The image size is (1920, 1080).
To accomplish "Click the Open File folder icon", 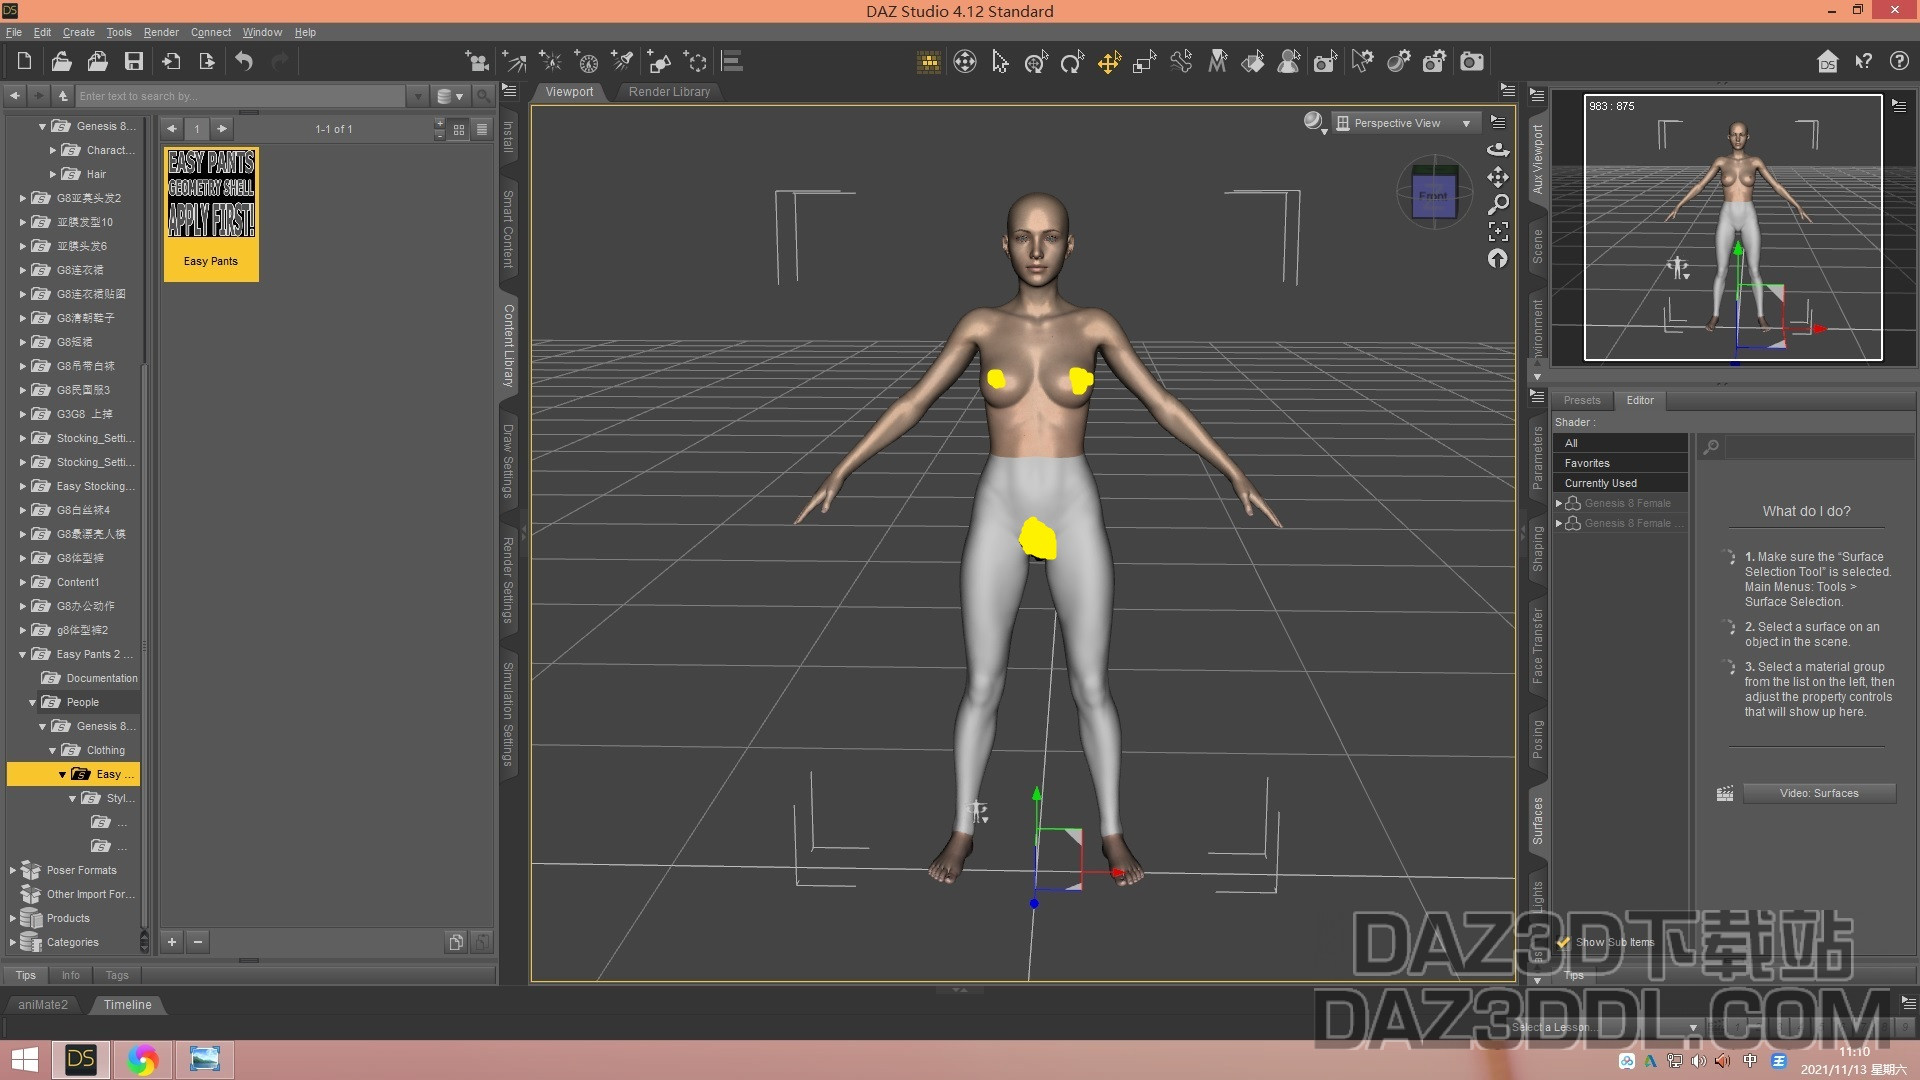I will (61, 62).
